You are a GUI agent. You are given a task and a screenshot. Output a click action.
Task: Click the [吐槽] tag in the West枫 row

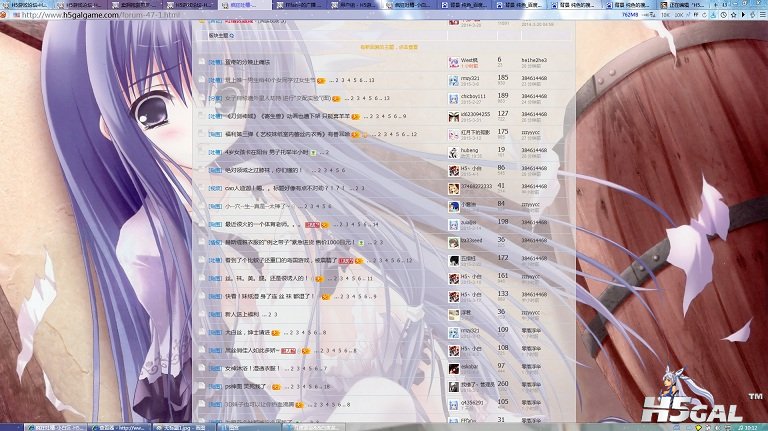click(216, 62)
